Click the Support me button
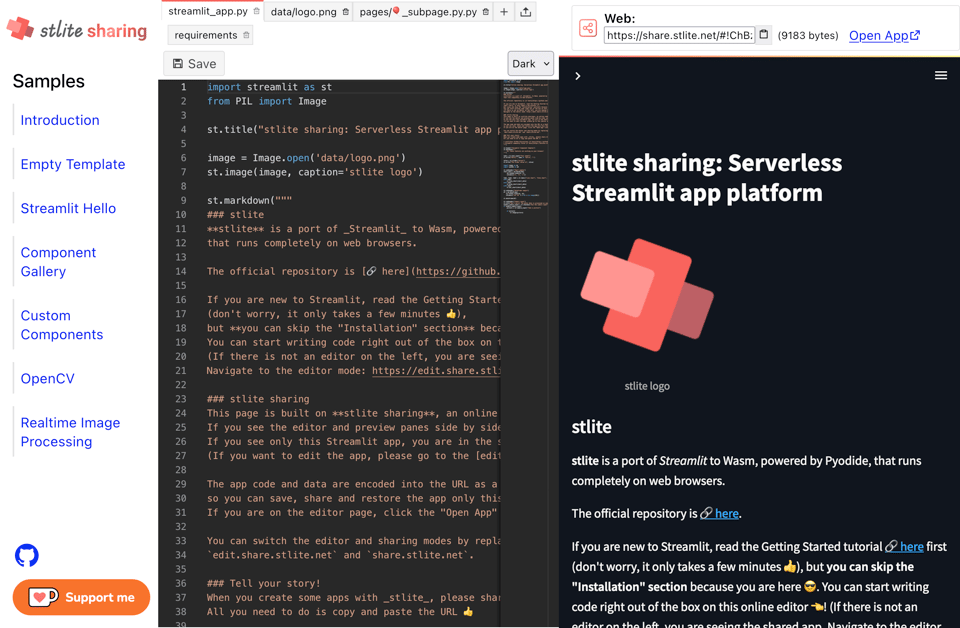Viewport: 960px width, 628px height. click(x=81, y=597)
